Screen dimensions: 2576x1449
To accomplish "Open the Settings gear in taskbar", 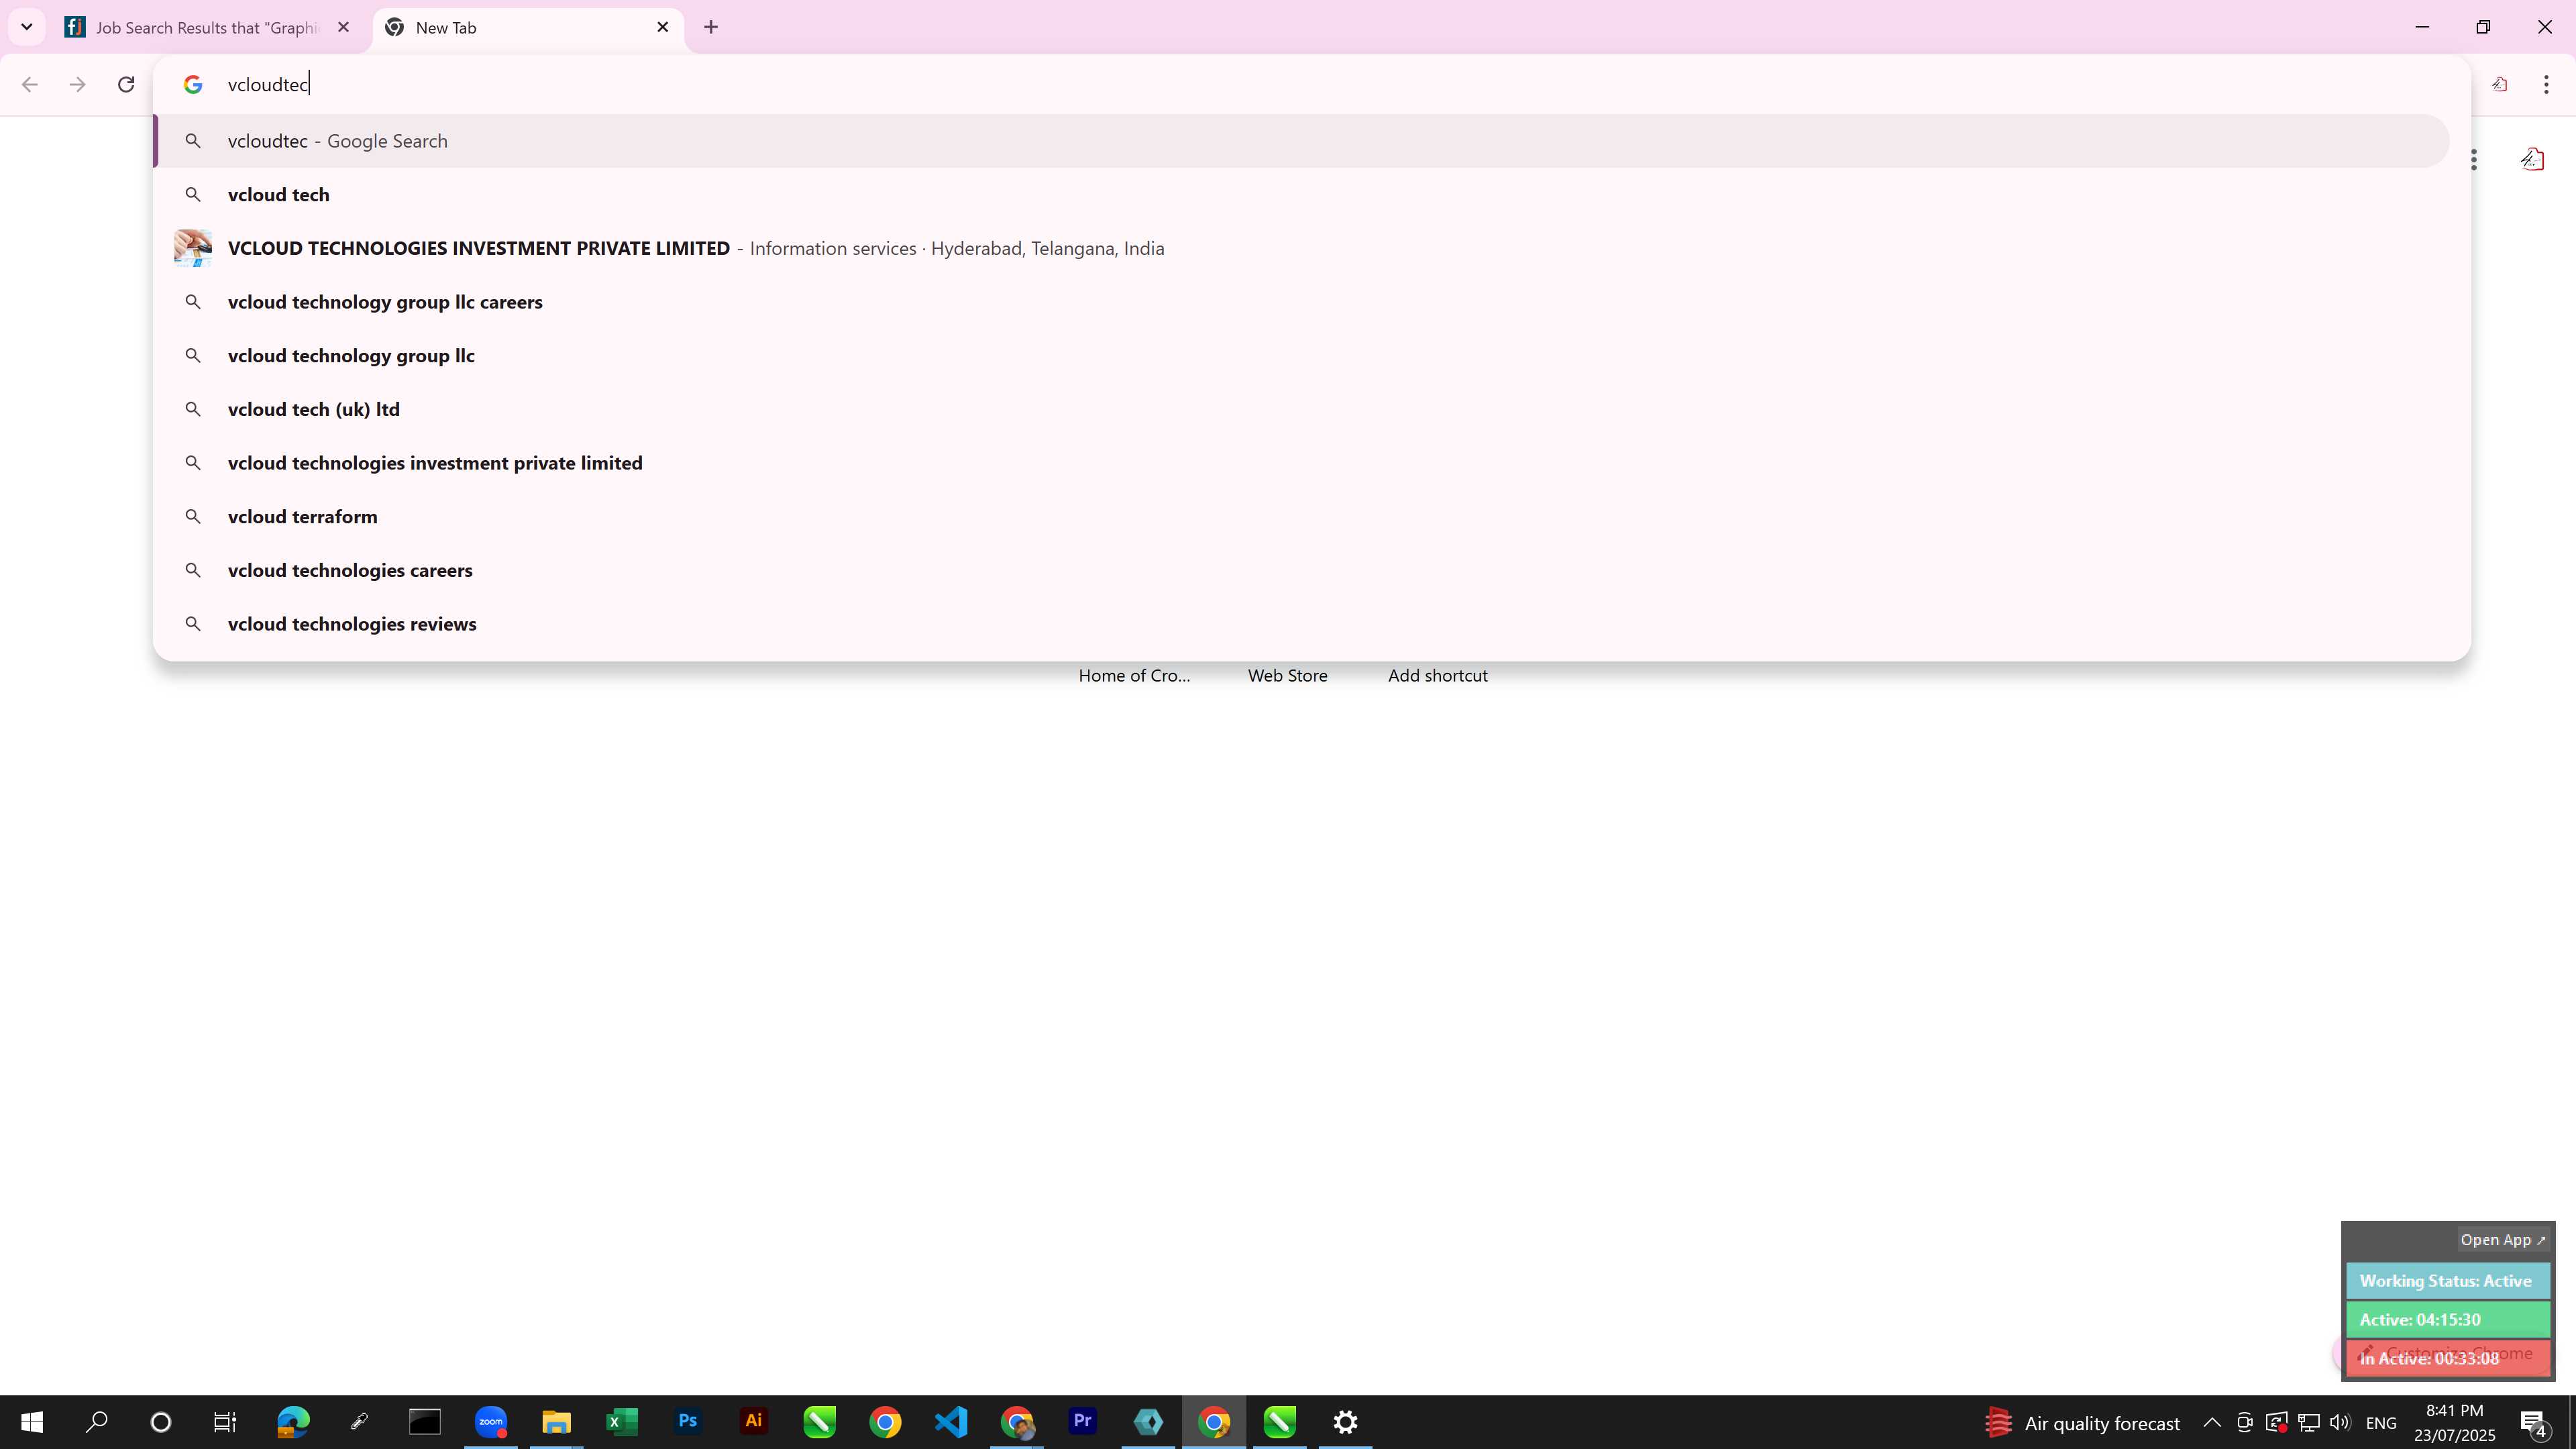I will [x=1345, y=1422].
